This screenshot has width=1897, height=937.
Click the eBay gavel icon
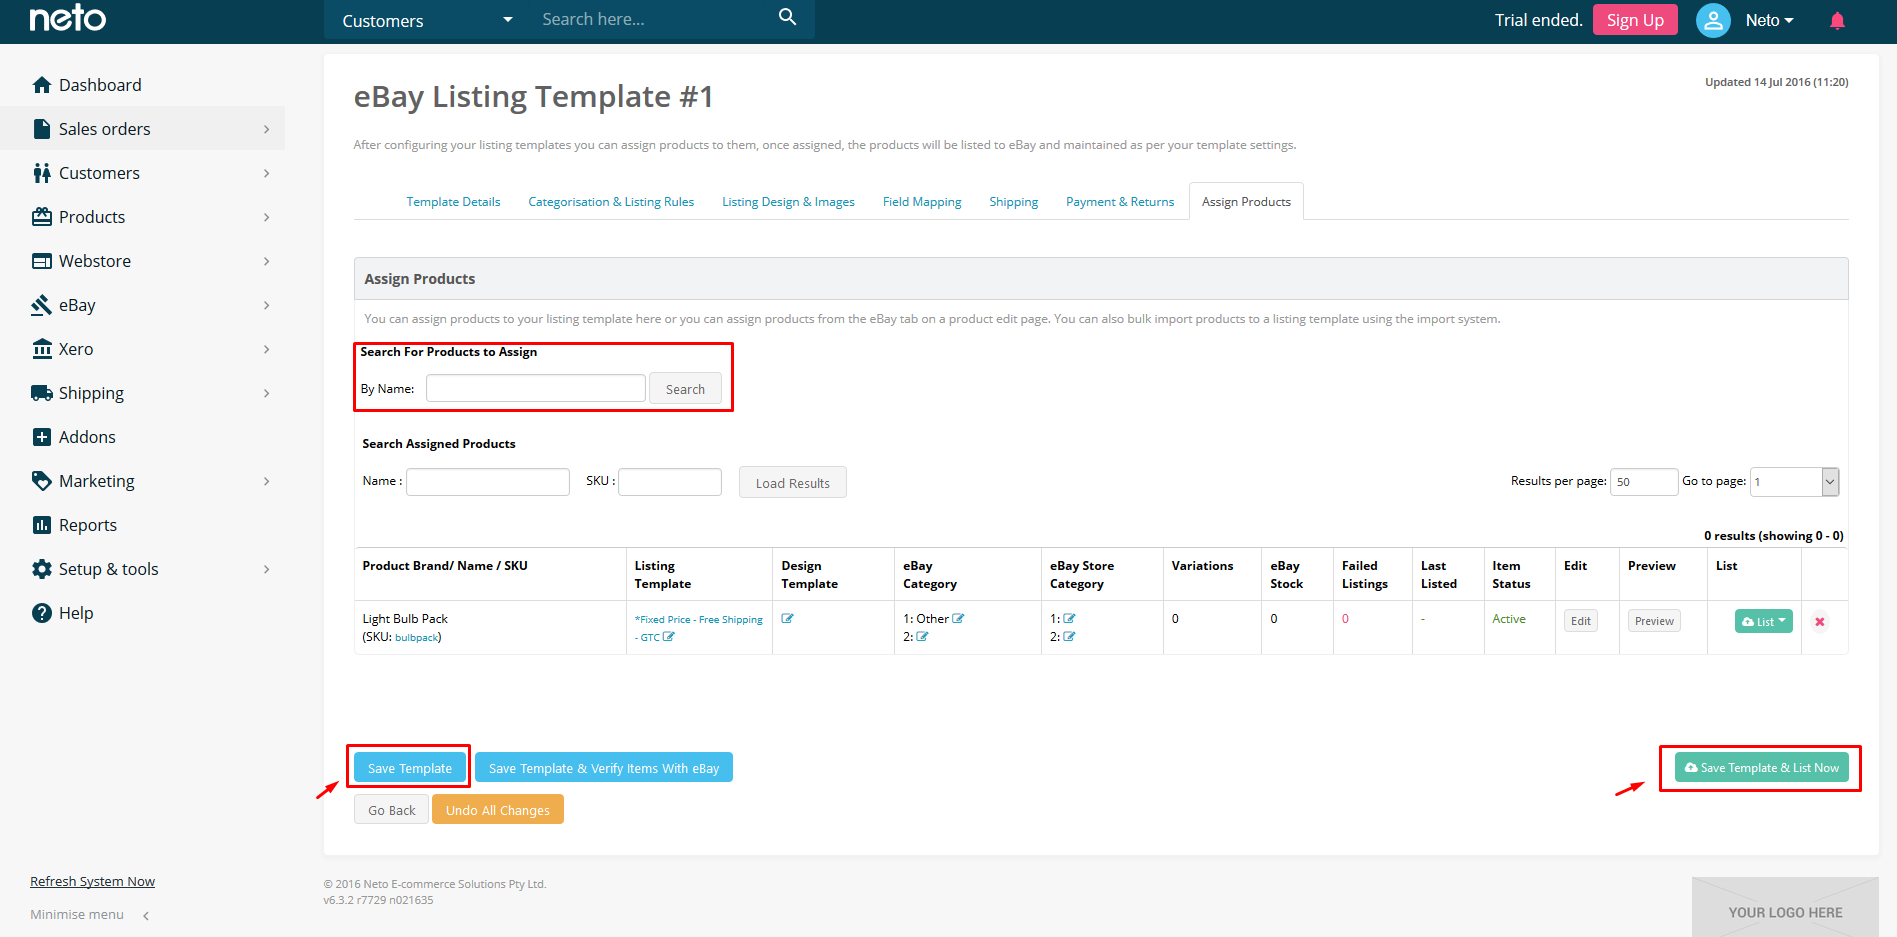tap(42, 305)
